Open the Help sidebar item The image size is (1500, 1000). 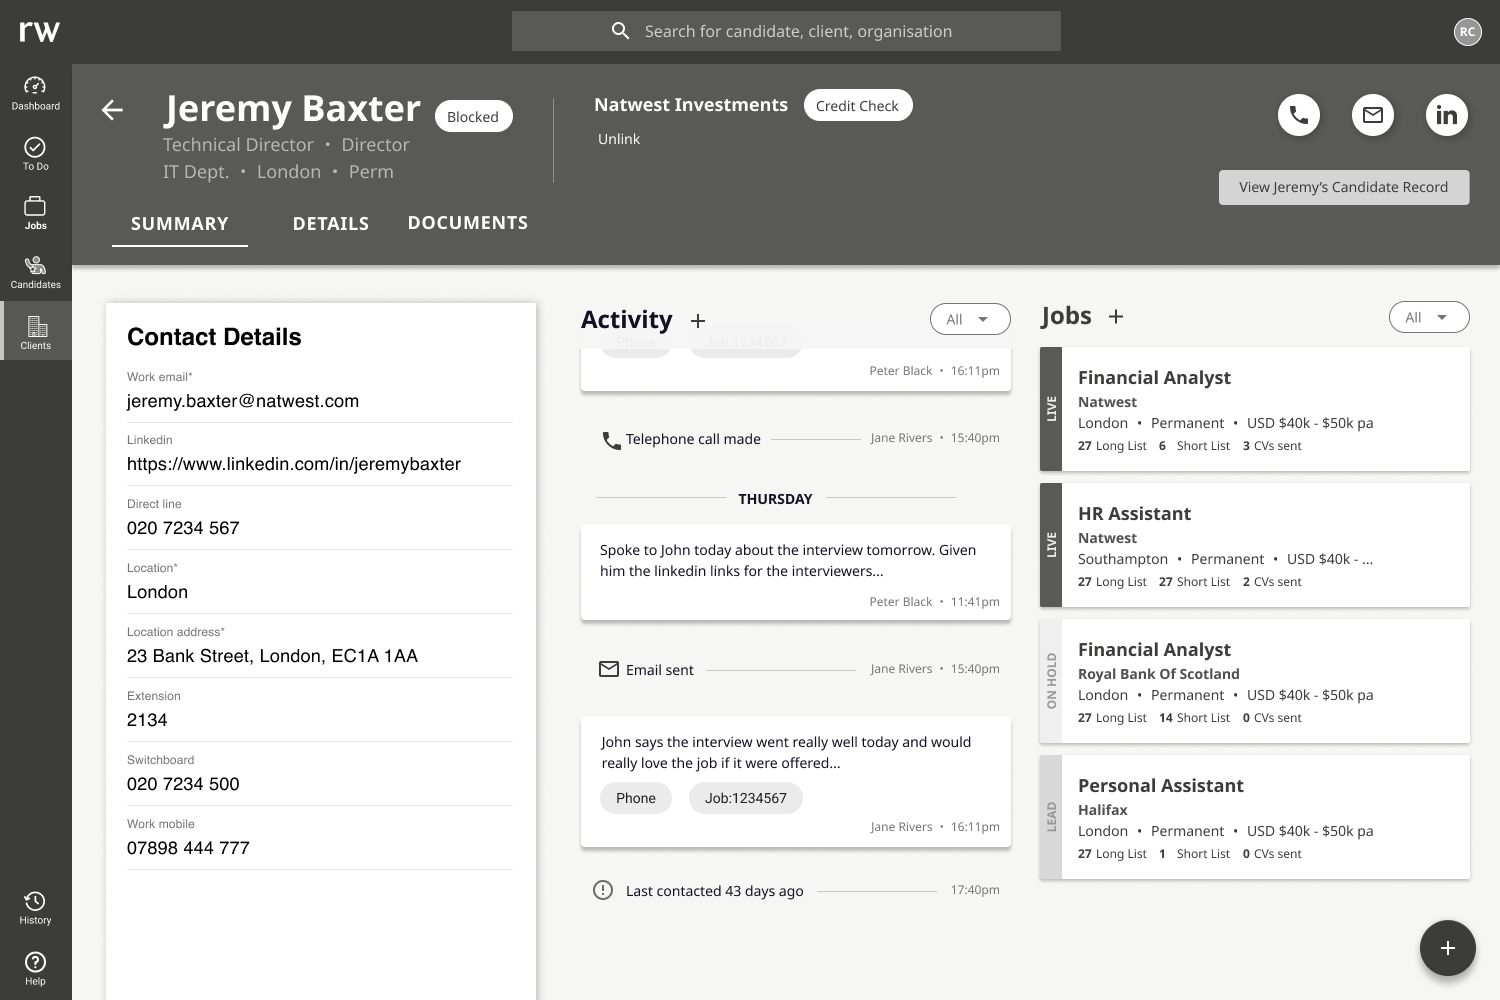[x=35, y=968]
